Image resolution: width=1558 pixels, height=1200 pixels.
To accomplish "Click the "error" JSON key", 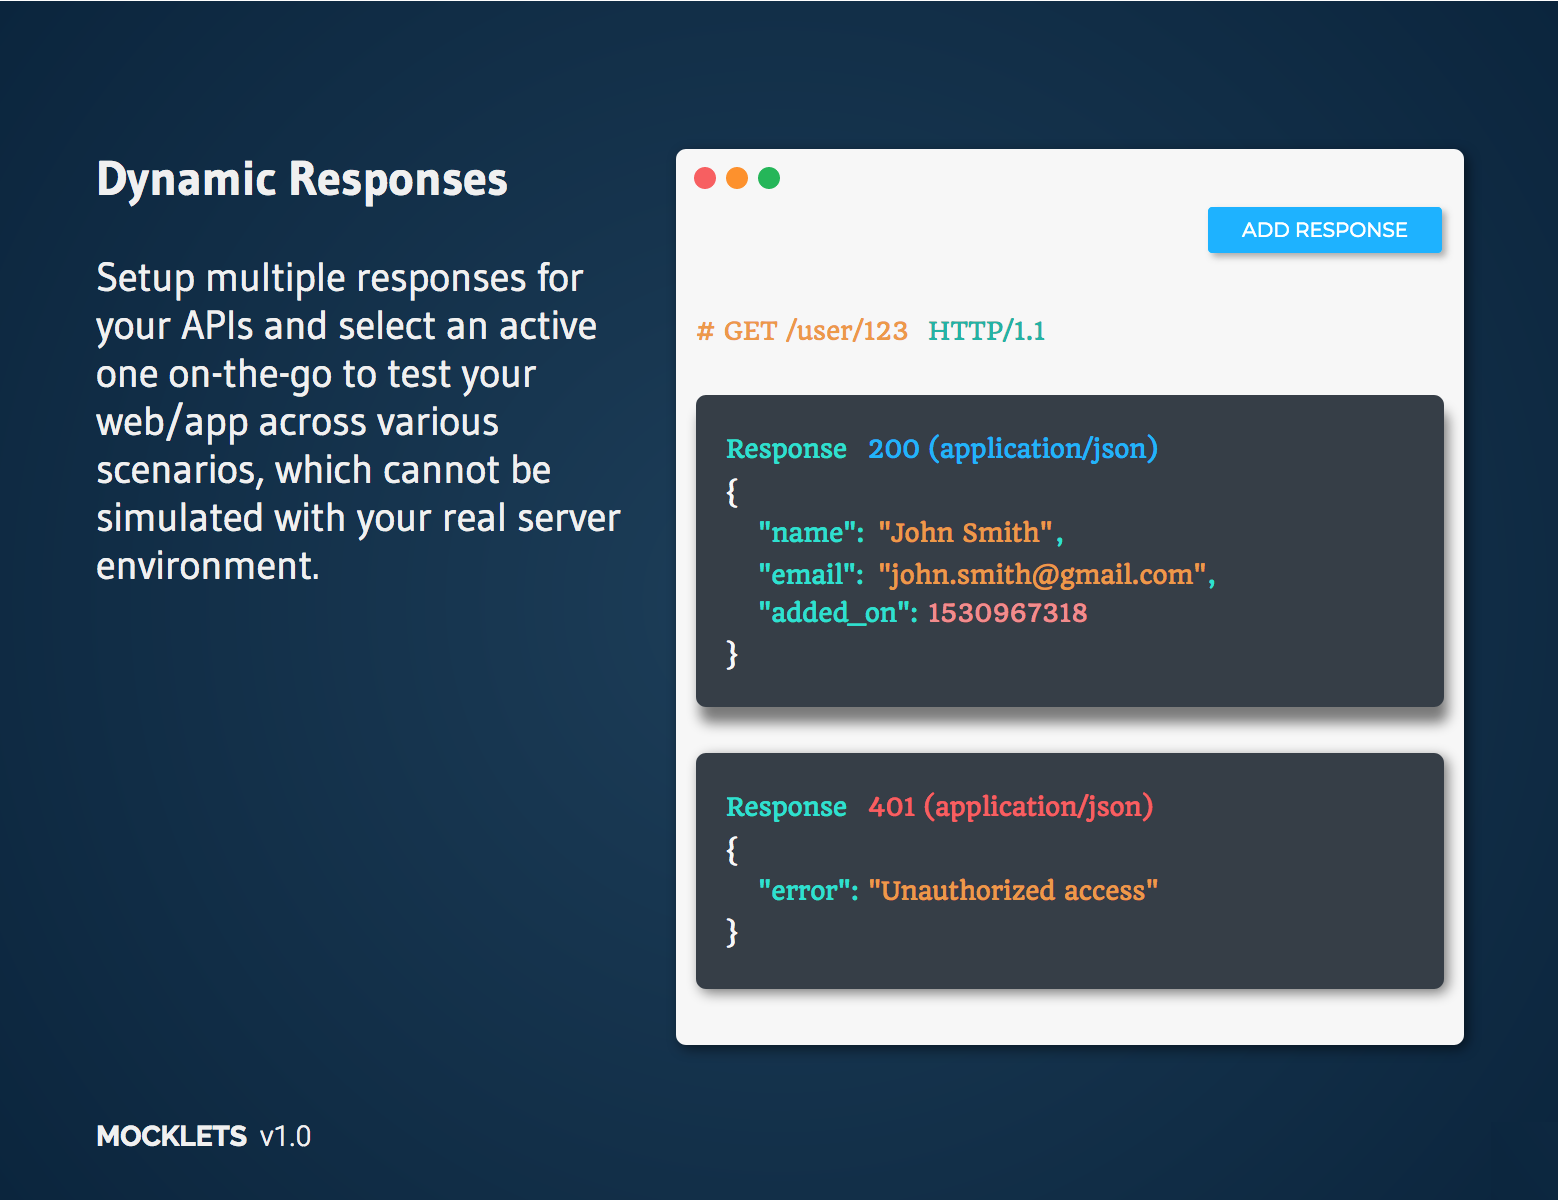I will pyautogui.click(x=808, y=890).
